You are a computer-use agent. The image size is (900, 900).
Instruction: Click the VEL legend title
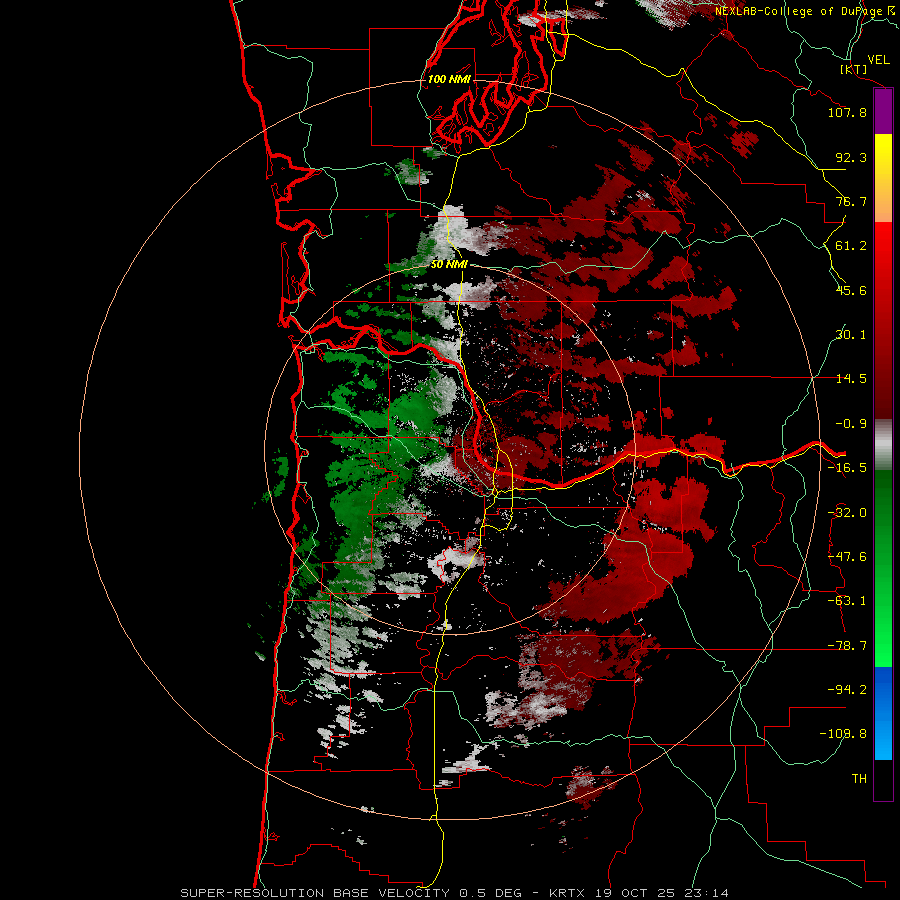click(x=878, y=60)
